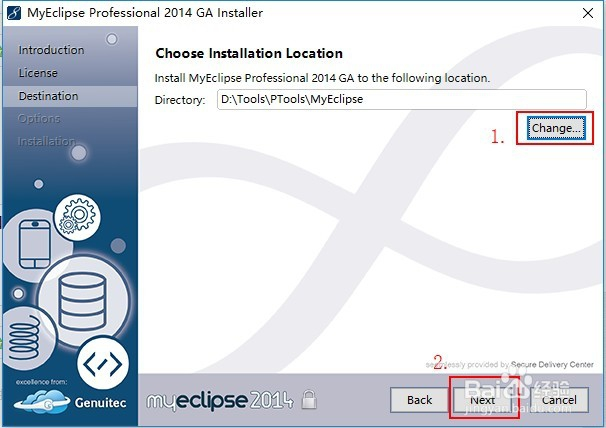Click the gears icon in sidebar artwork

tap(77, 218)
